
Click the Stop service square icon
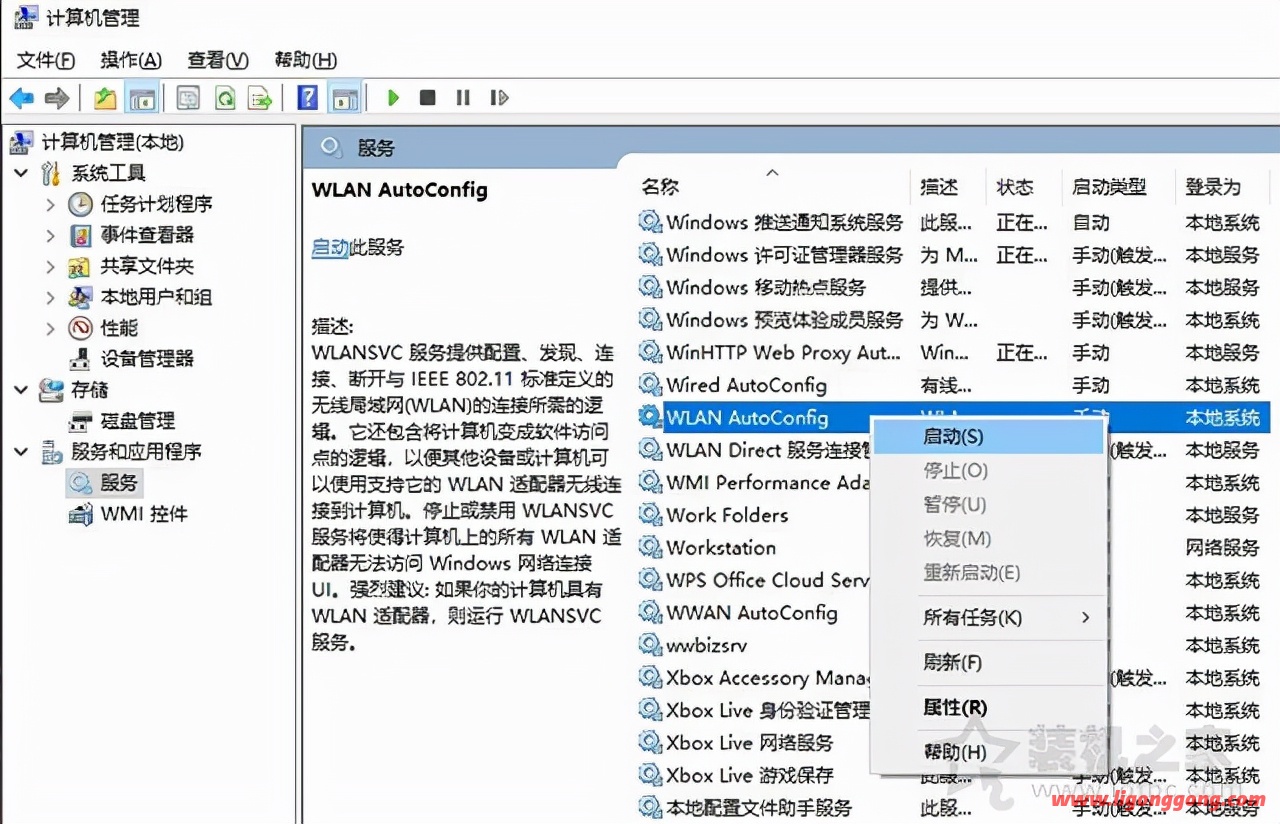pyautogui.click(x=428, y=98)
